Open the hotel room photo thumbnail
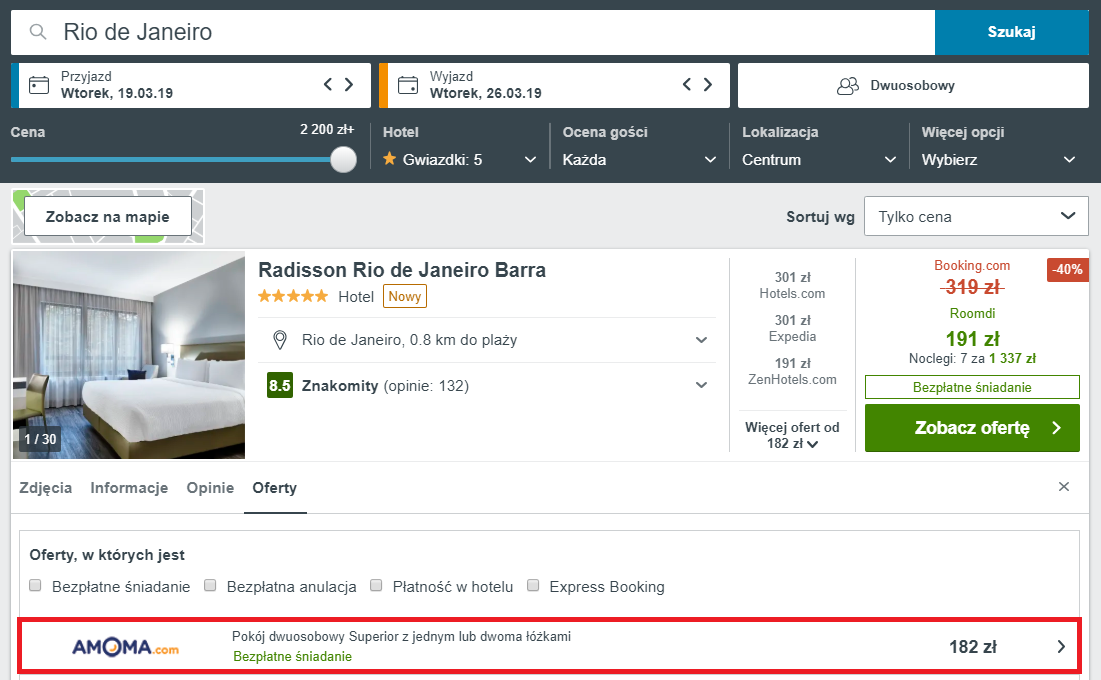The width and height of the screenshot is (1101, 680). coord(129,355)
